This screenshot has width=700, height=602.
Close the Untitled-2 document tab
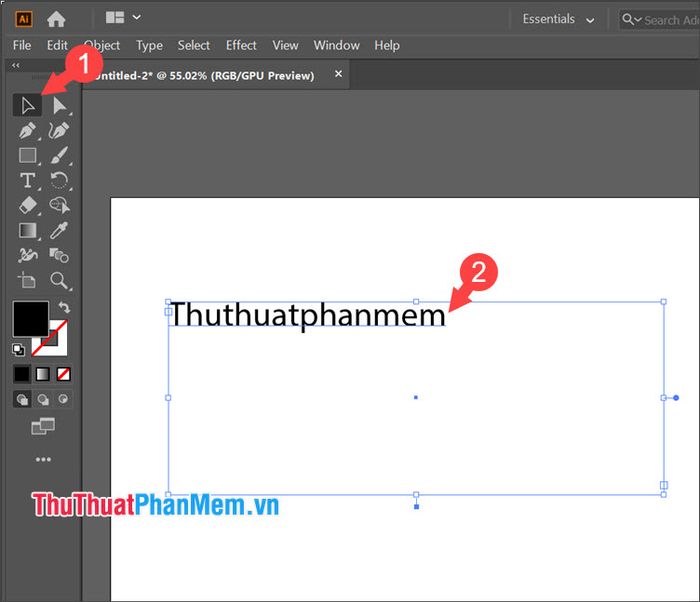[338, 74]
